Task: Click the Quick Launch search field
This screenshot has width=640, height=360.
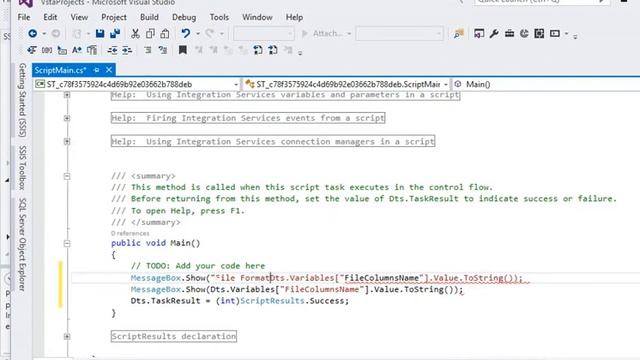Action: coord(542,2)
